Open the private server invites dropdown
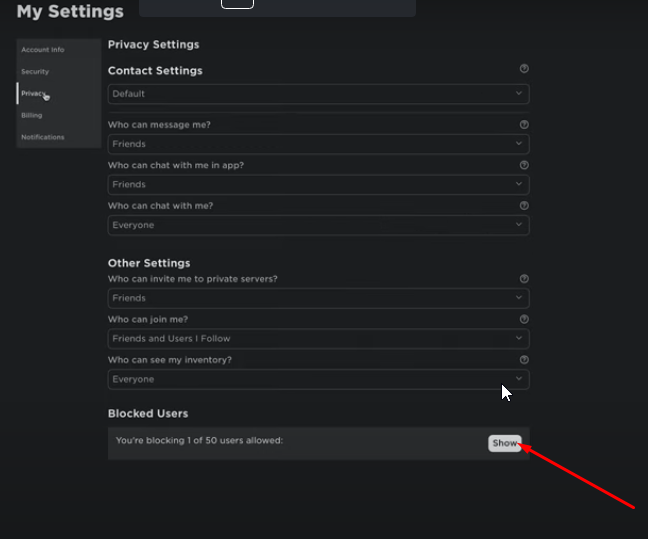Image resolution: width=648 pixels, height=539 pixels. 318,298
